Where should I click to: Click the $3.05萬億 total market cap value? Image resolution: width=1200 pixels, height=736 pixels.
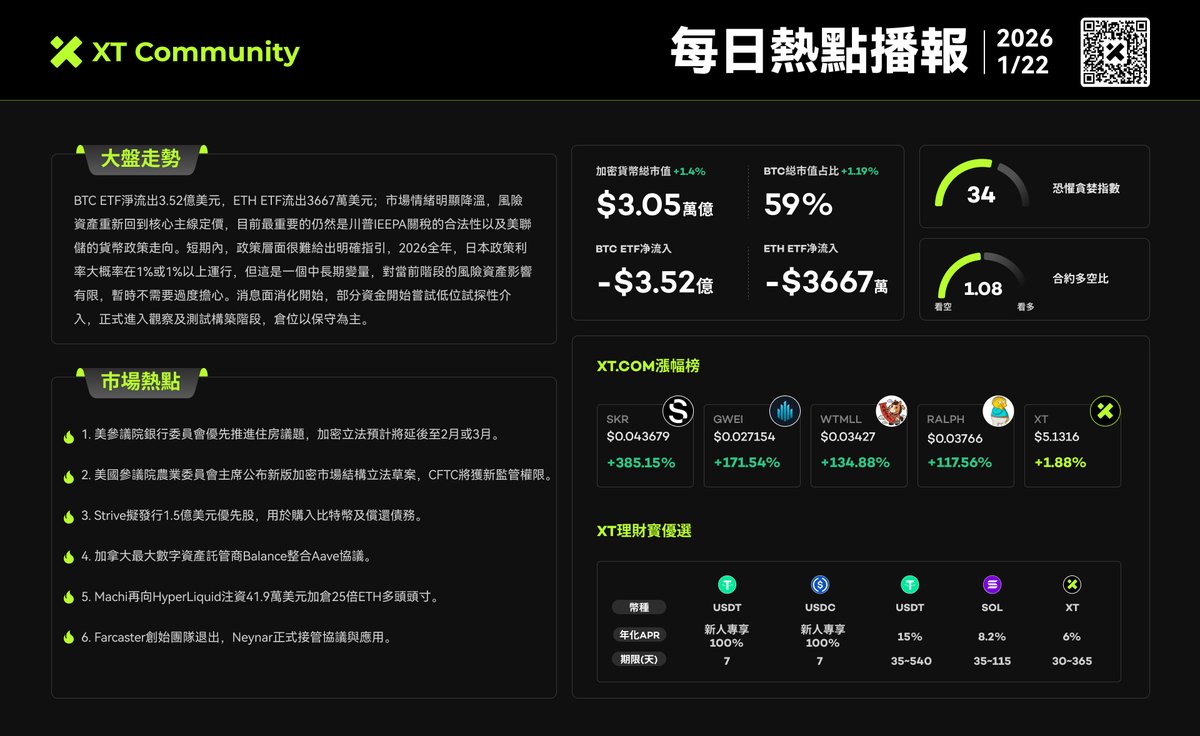(x=655, y=205)
